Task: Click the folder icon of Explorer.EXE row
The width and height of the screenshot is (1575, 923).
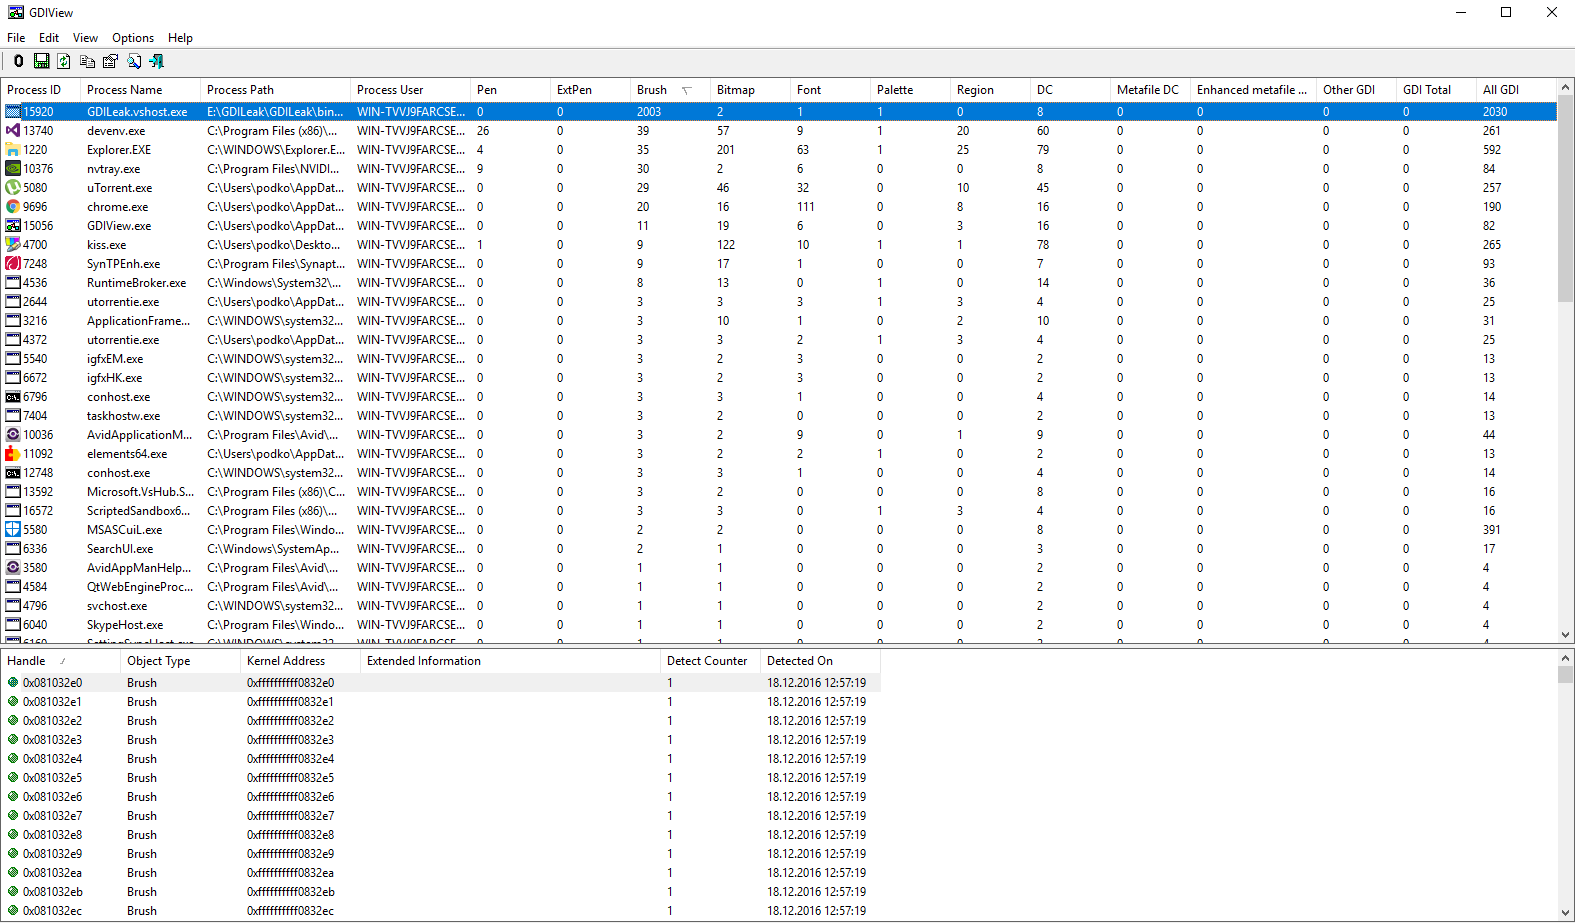Action: pos(13,150)
